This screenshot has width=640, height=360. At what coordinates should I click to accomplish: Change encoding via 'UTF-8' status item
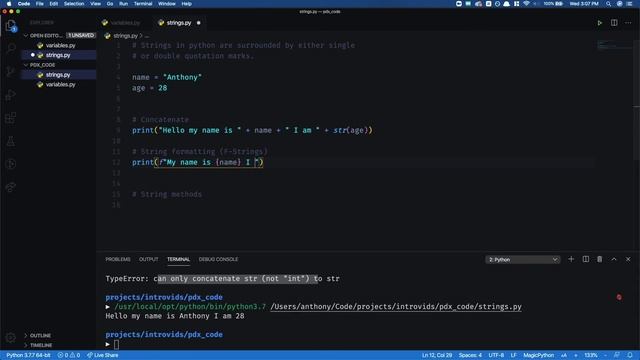click(x=496, y=355)
